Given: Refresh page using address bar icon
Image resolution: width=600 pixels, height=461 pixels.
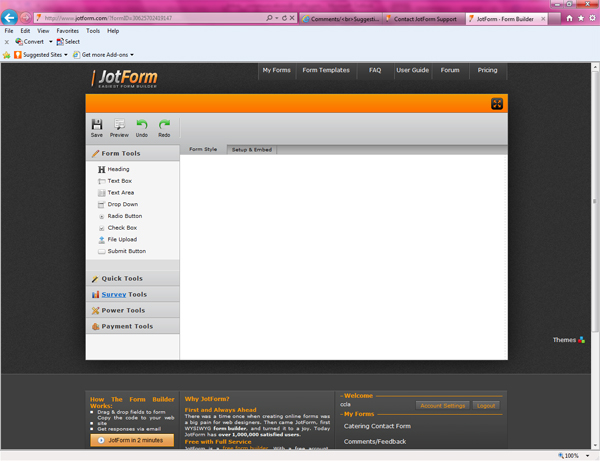Looking at the screenshot, I should tap(284, 18).
